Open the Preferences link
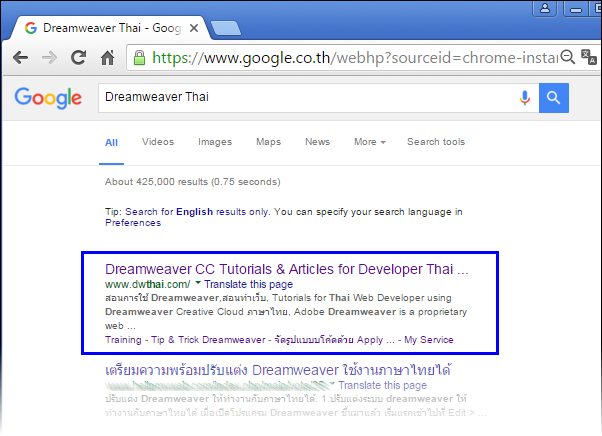Image resolution: width=602 pixels, height=436 pixels. click(133, 223)
